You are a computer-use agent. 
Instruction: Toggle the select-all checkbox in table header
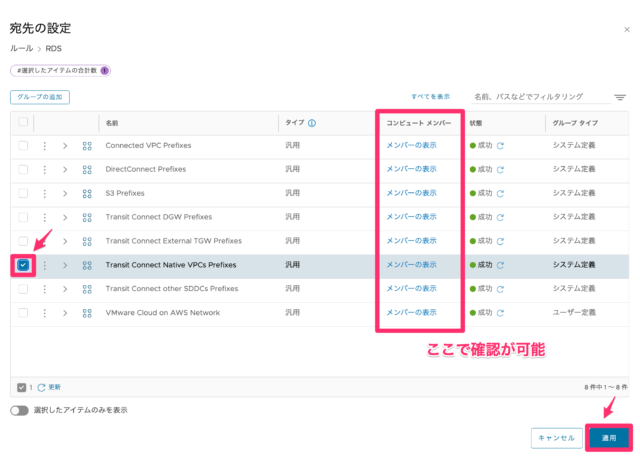[23, 122]
